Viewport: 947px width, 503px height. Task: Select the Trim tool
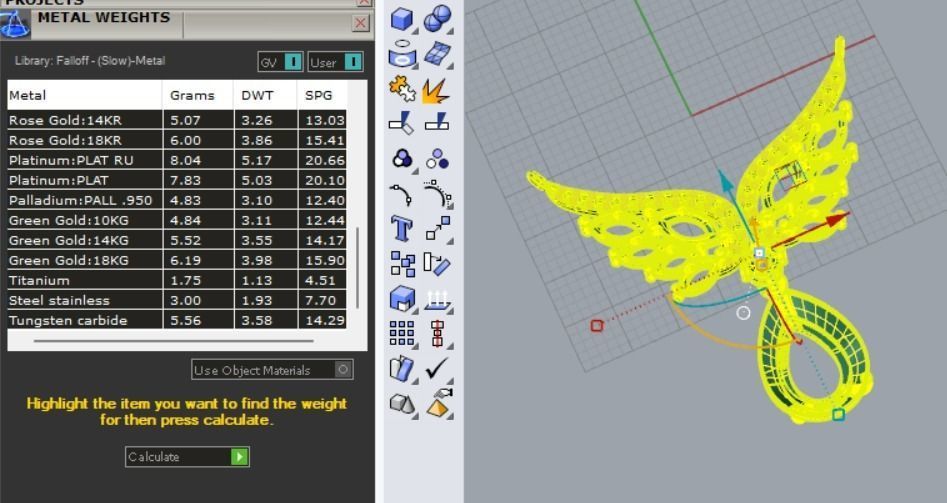point(401,123)
